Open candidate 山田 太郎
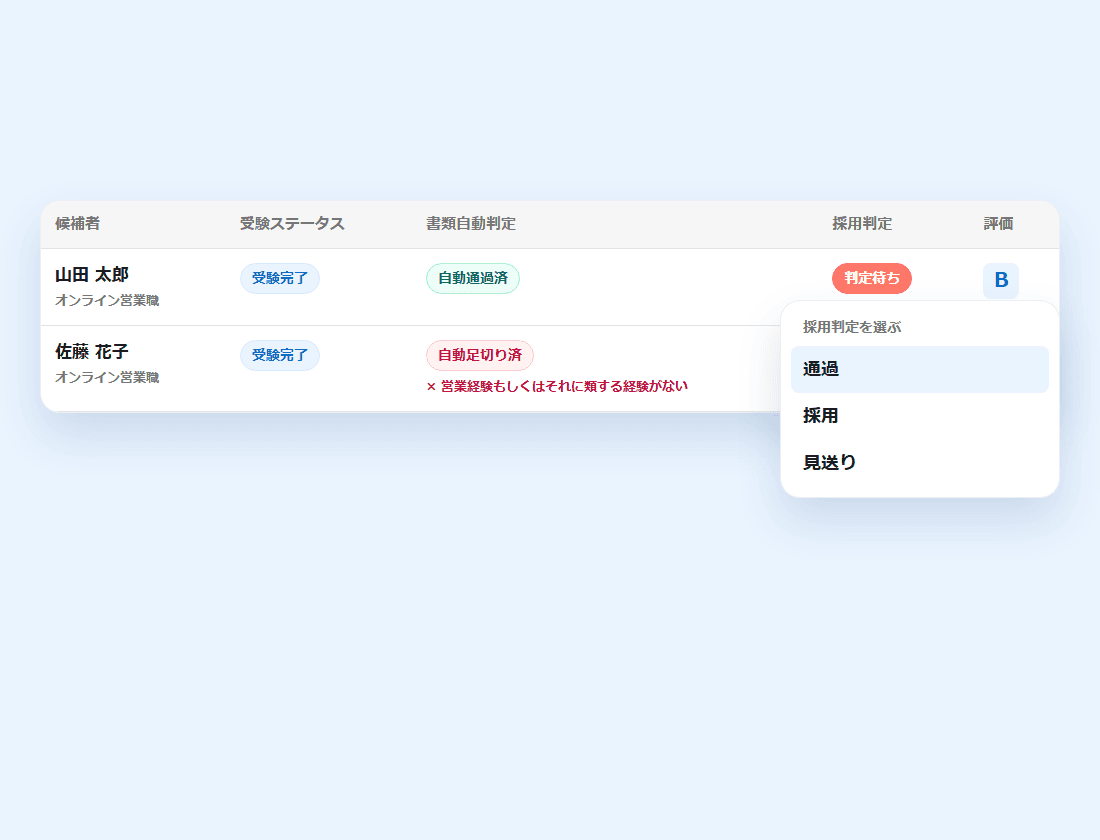 [92, 274]
